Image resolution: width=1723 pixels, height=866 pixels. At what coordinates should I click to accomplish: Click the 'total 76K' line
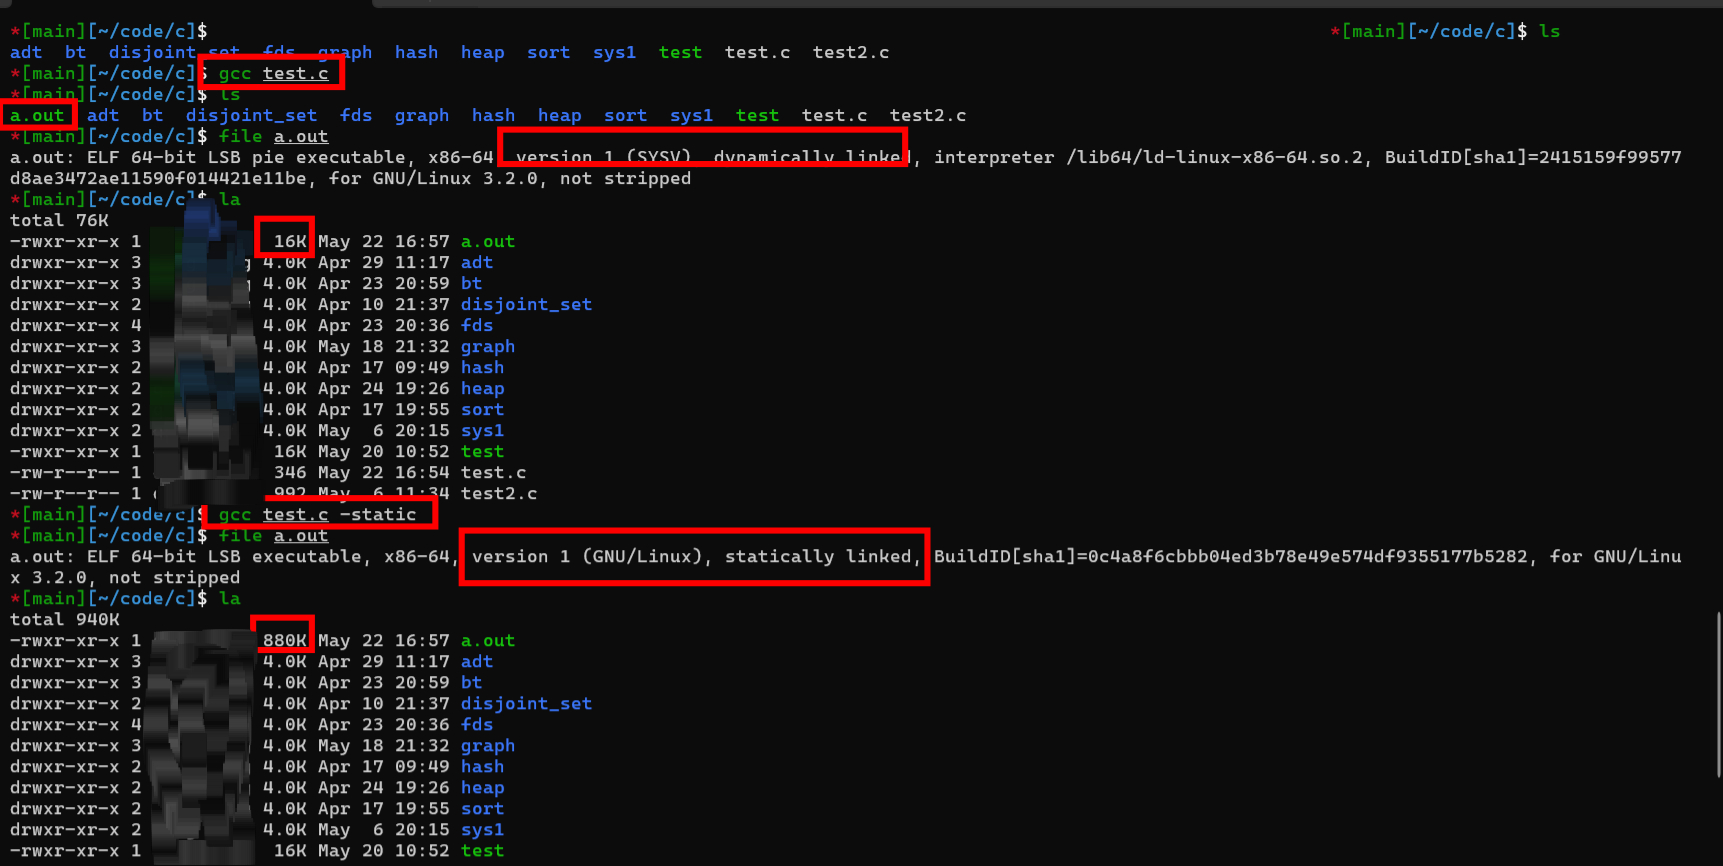(x=59, y=220)
